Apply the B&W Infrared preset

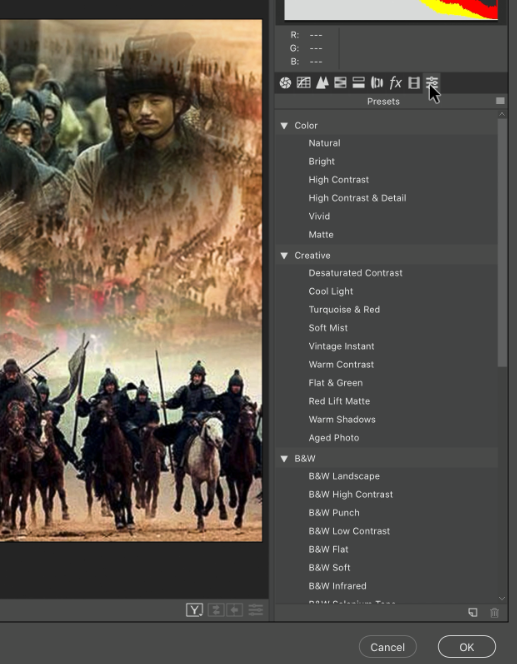click(337, 586)
